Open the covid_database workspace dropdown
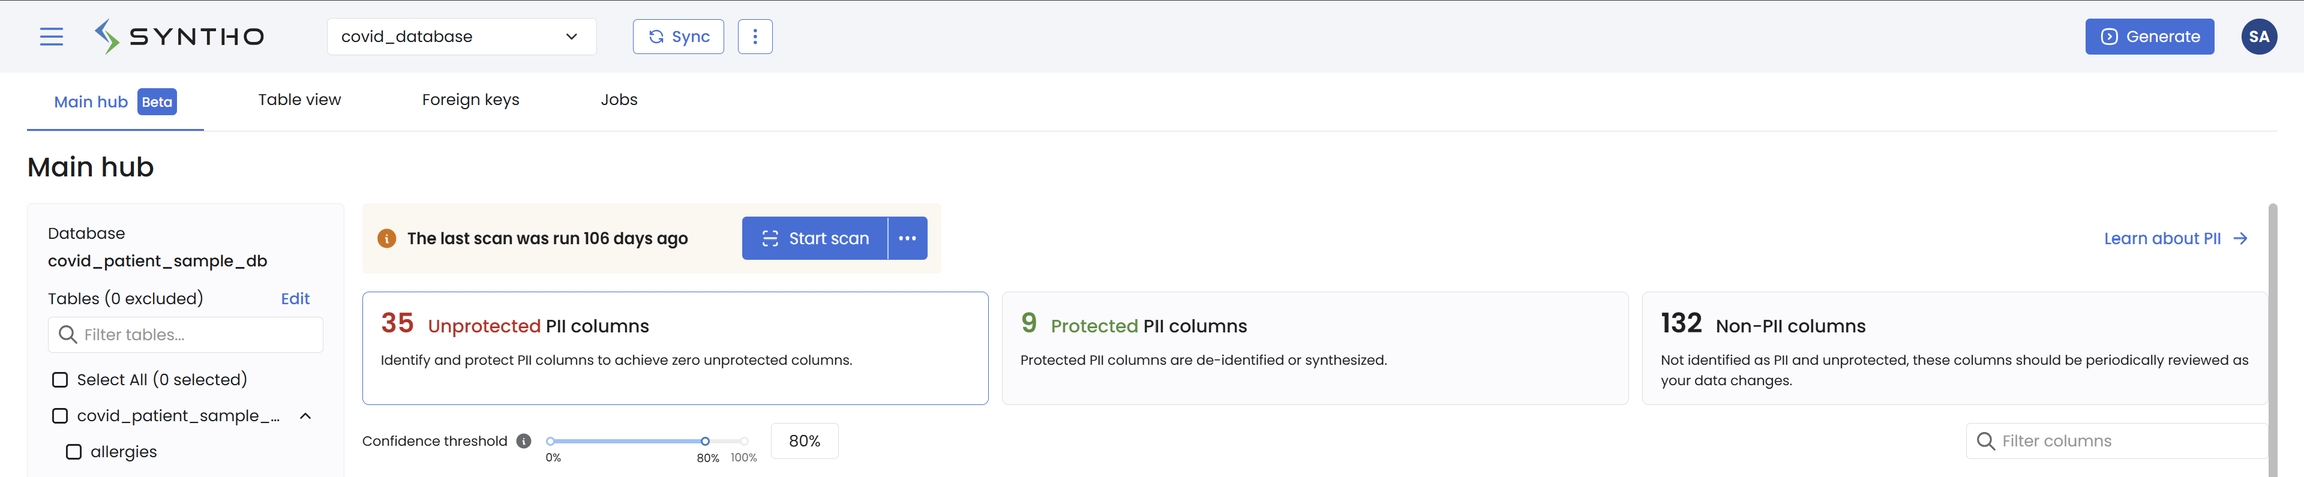 pyautogui.click(x=461, y=37)
